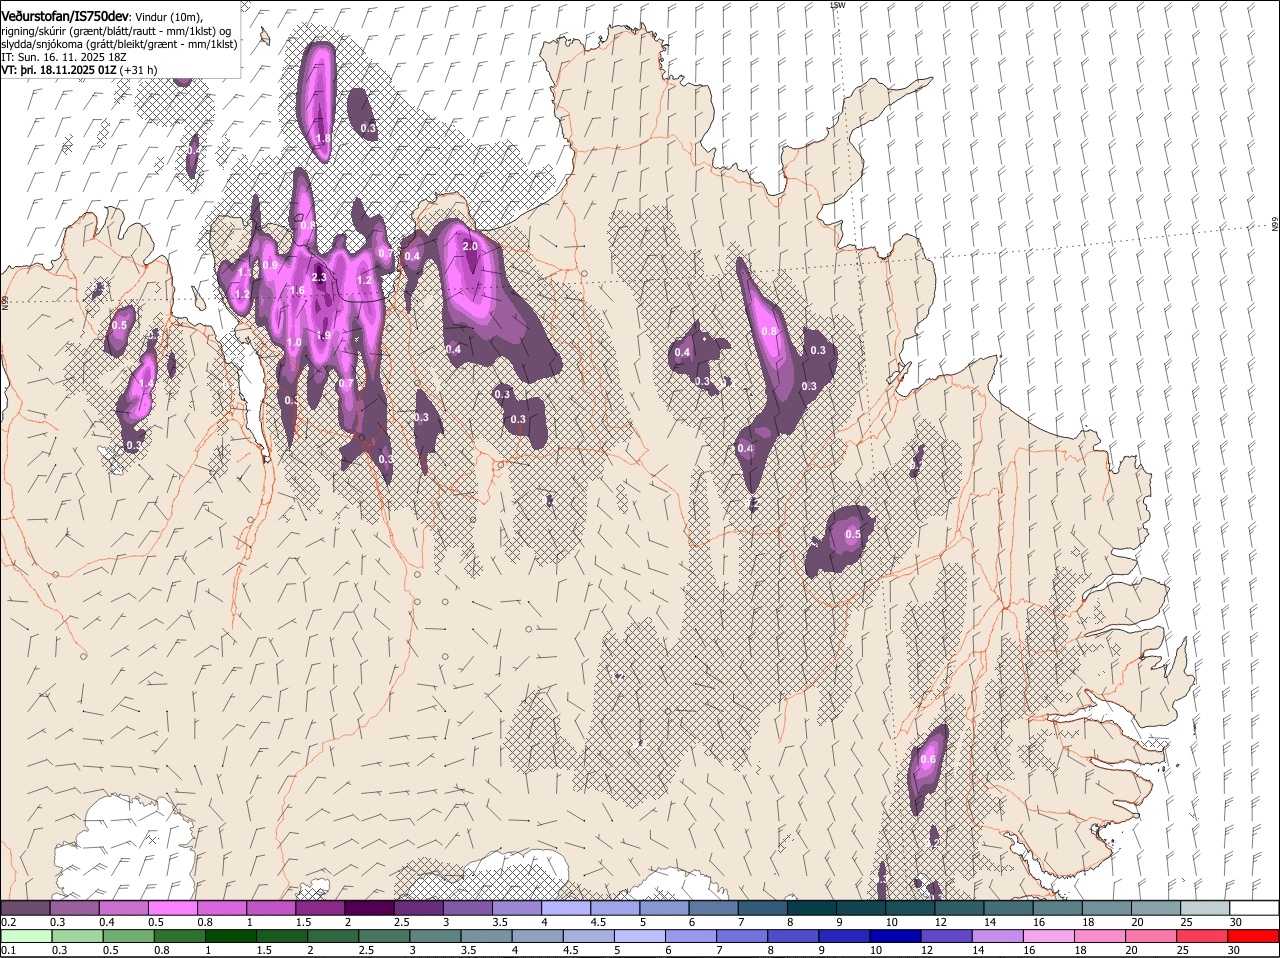
Task: Click the rain legend swatch for 0.8–1 mm
Action: [181, 937]
